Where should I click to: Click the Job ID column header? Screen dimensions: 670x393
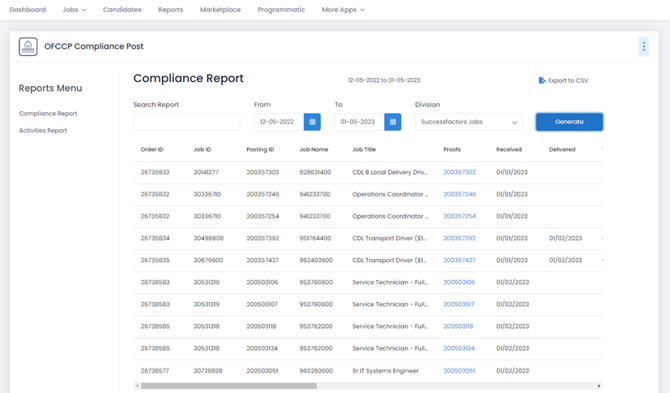(x=202, y=149)
